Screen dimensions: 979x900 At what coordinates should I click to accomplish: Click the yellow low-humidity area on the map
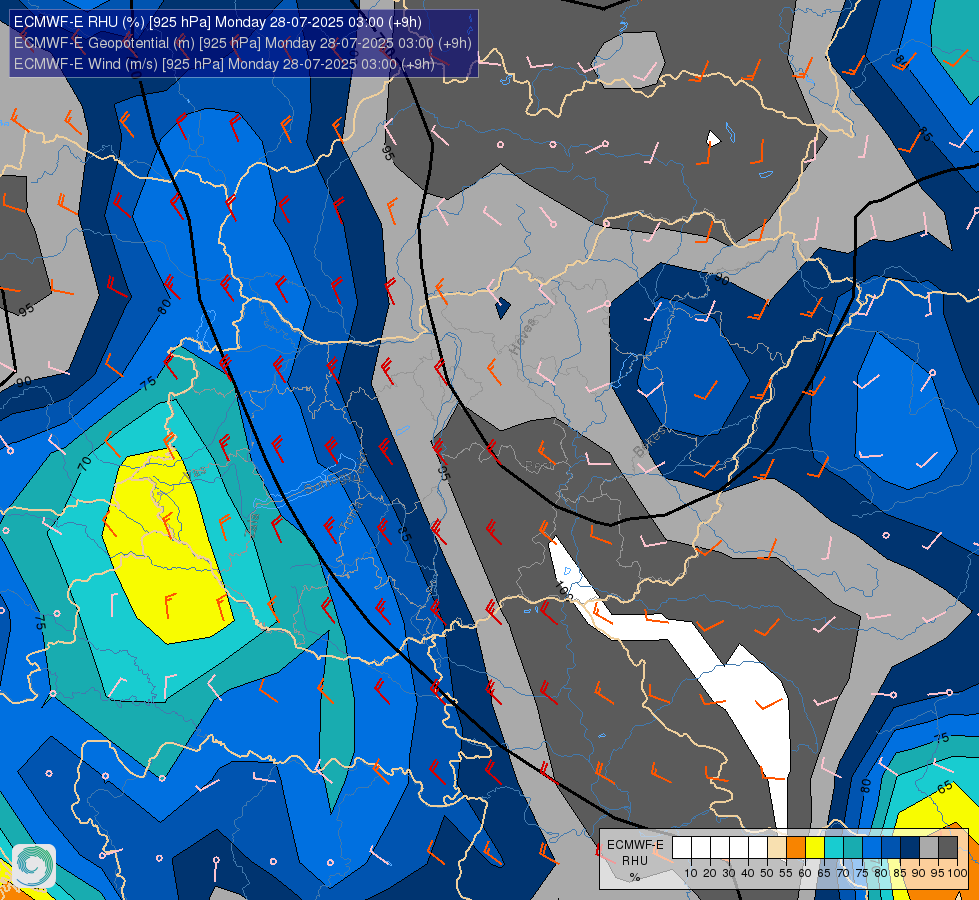click(167, 545)
